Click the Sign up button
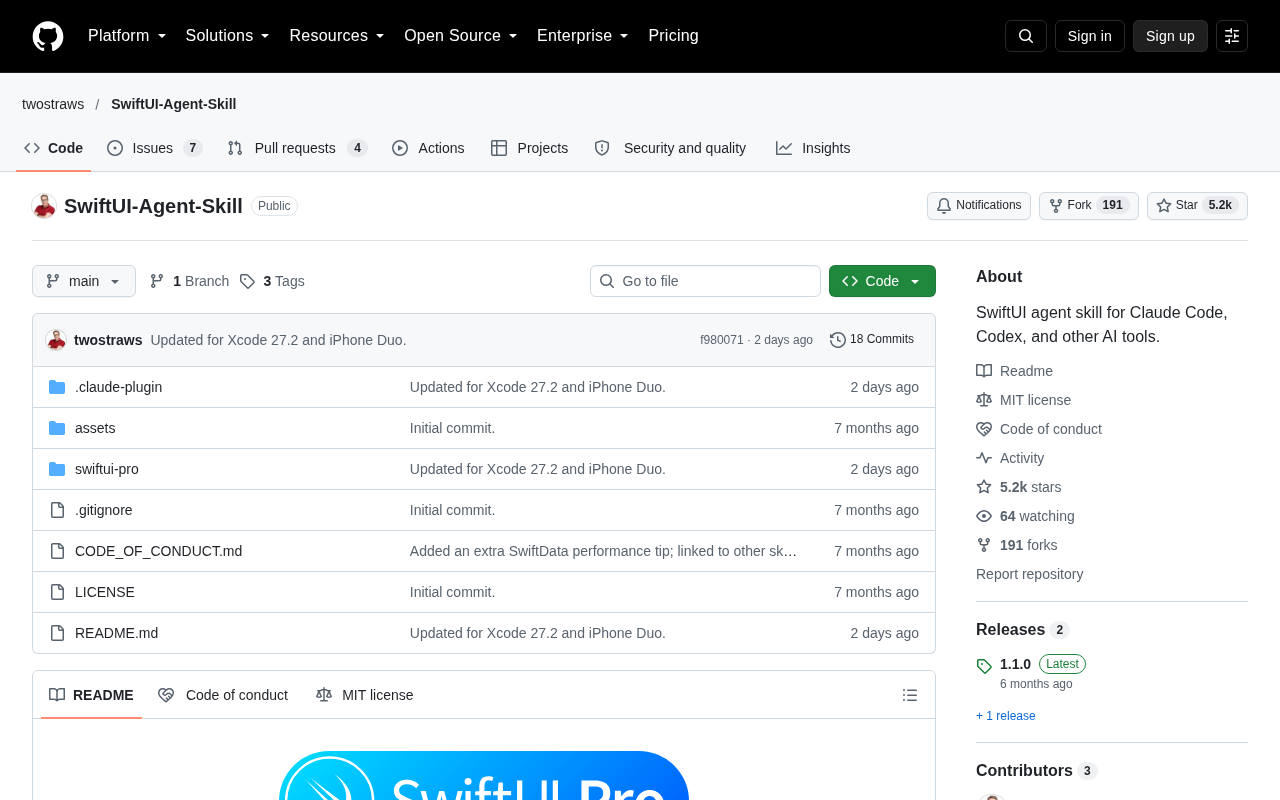Screen dimensions: 1280x800 pos(1170,36)
